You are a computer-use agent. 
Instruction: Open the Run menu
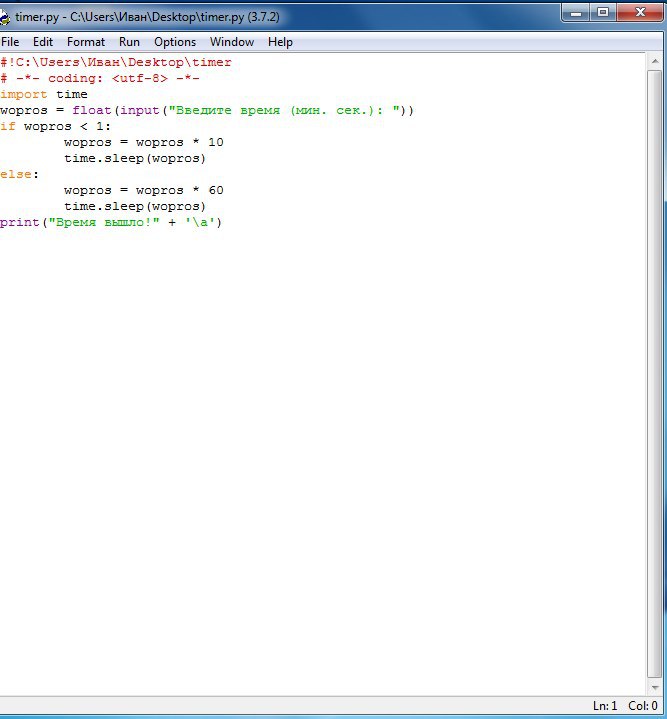pyautogui.click(x=129, y=42)
